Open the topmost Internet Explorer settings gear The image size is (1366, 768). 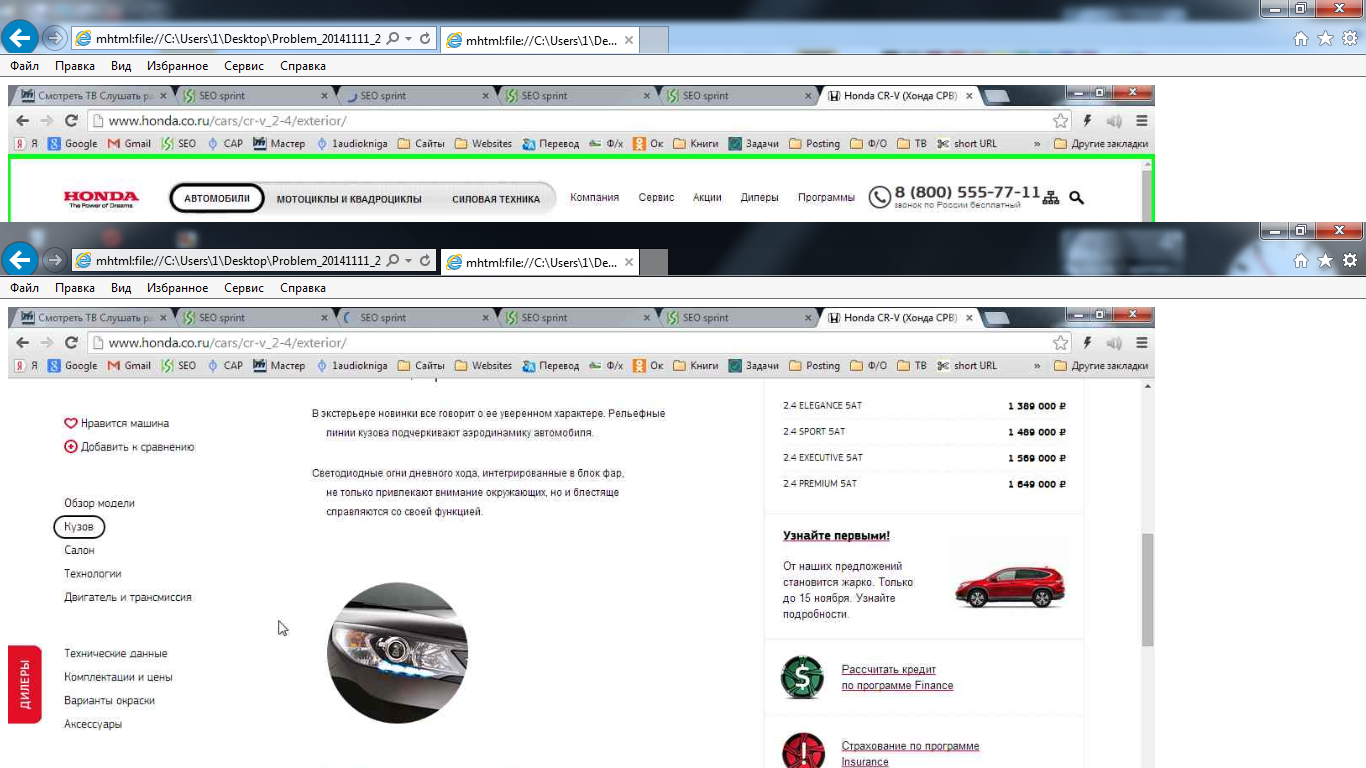(1350, 39)
